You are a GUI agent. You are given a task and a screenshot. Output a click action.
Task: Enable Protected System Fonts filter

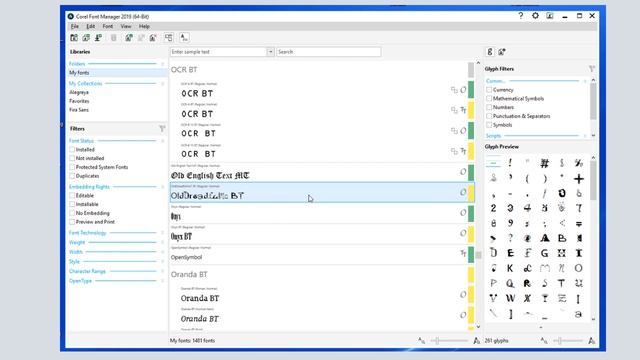pyautogui.click(x=72, y=167)
